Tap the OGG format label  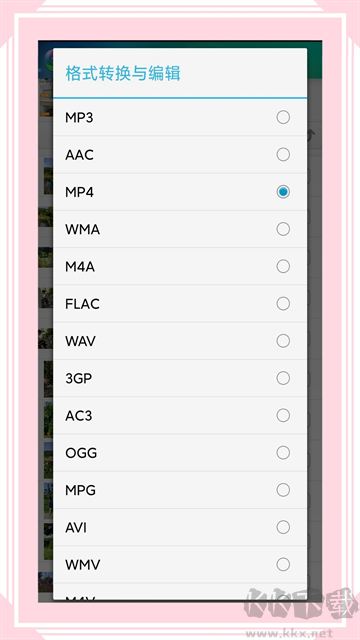point(81,453)
